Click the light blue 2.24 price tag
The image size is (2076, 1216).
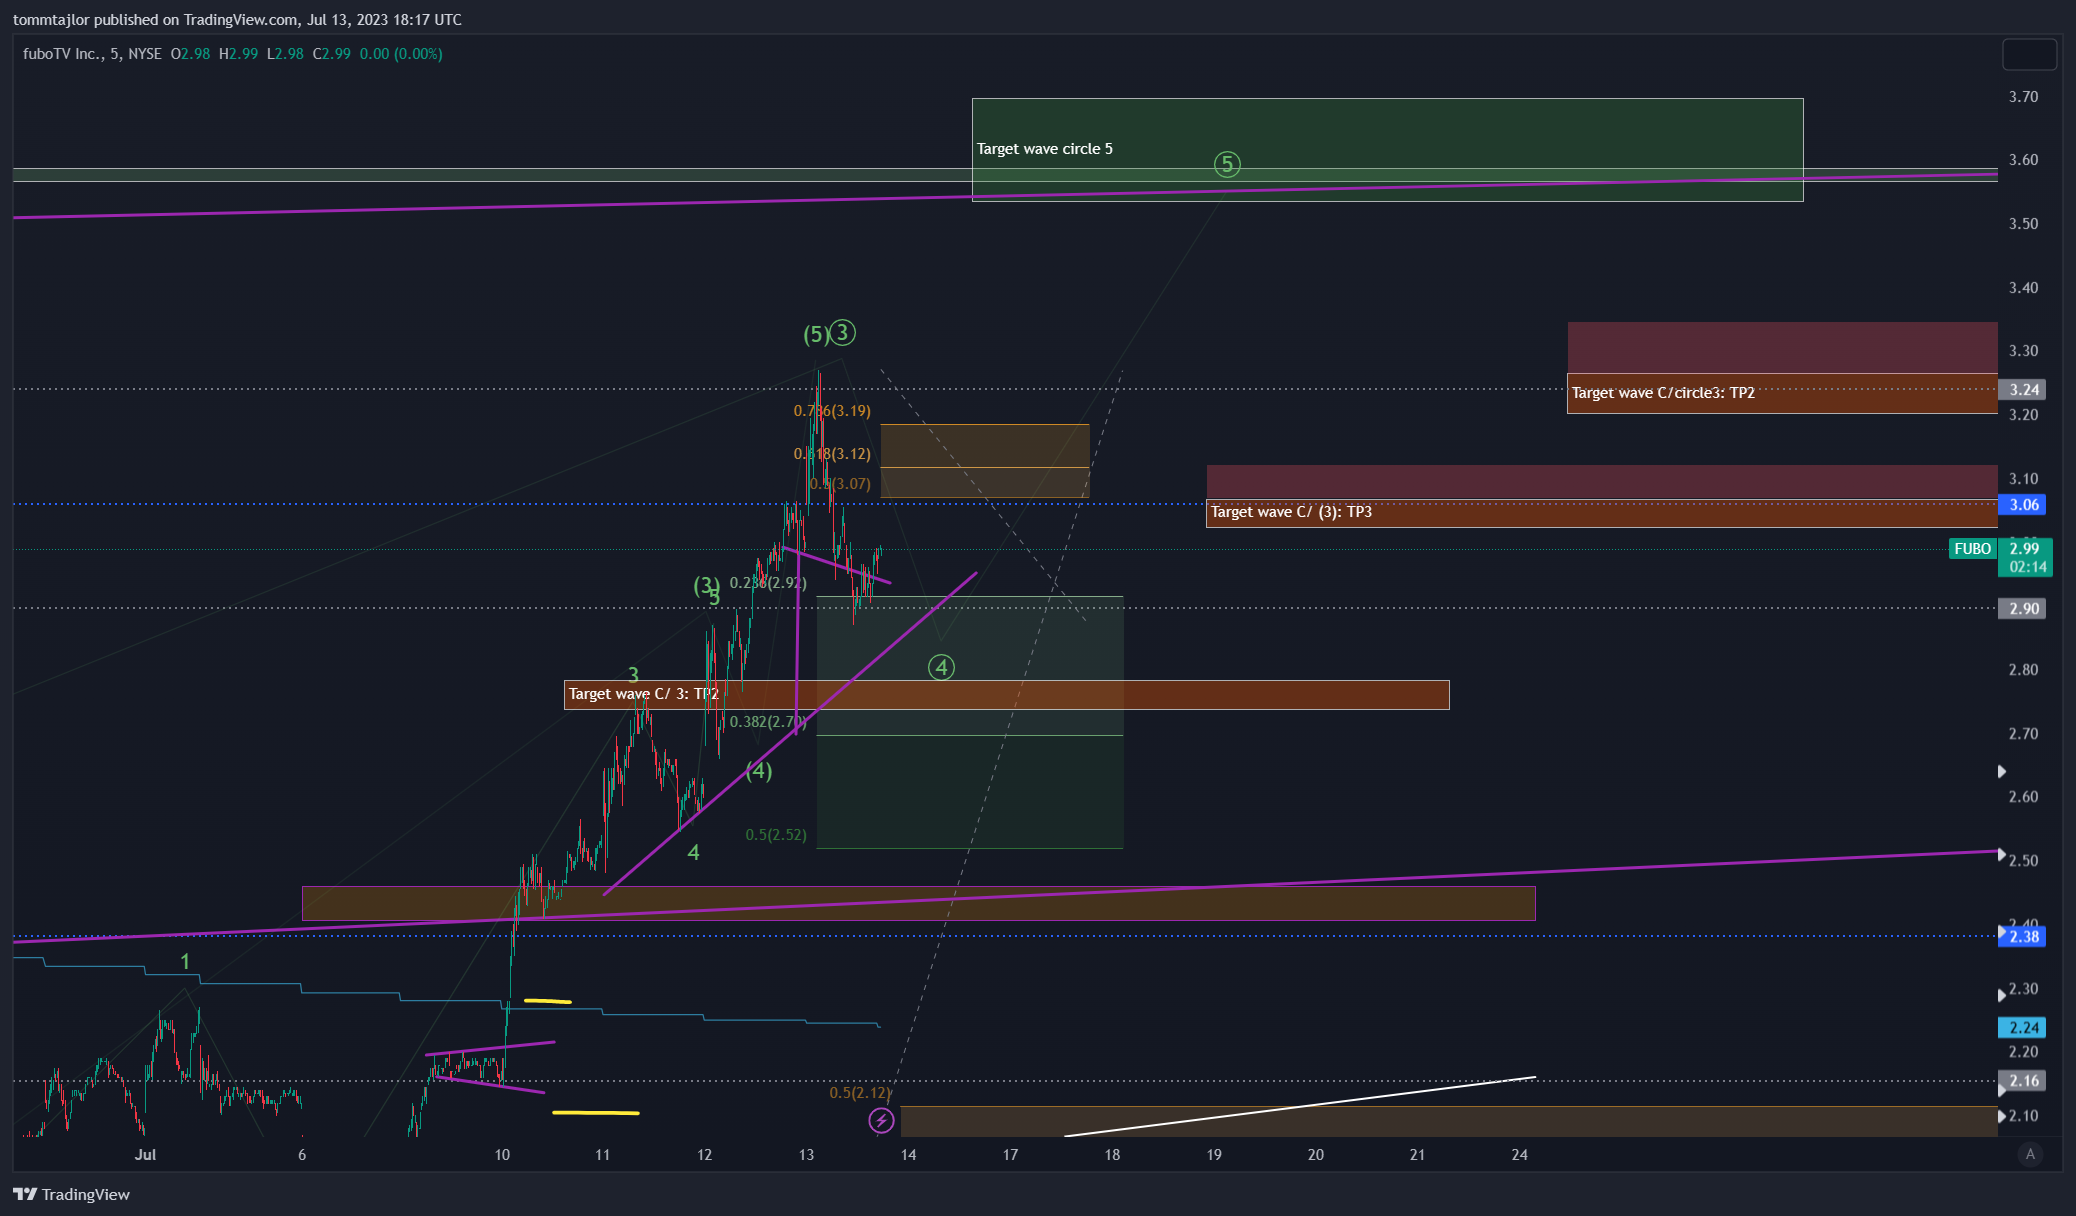(2022, 1028)
